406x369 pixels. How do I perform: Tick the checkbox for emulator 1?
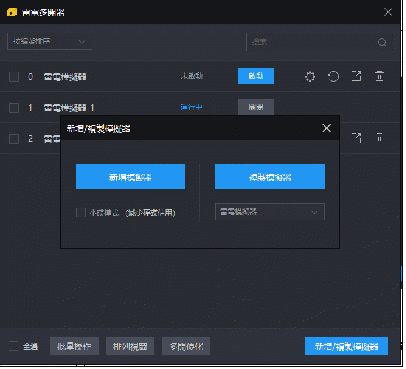pyautogui.click(x=14, y=108)
